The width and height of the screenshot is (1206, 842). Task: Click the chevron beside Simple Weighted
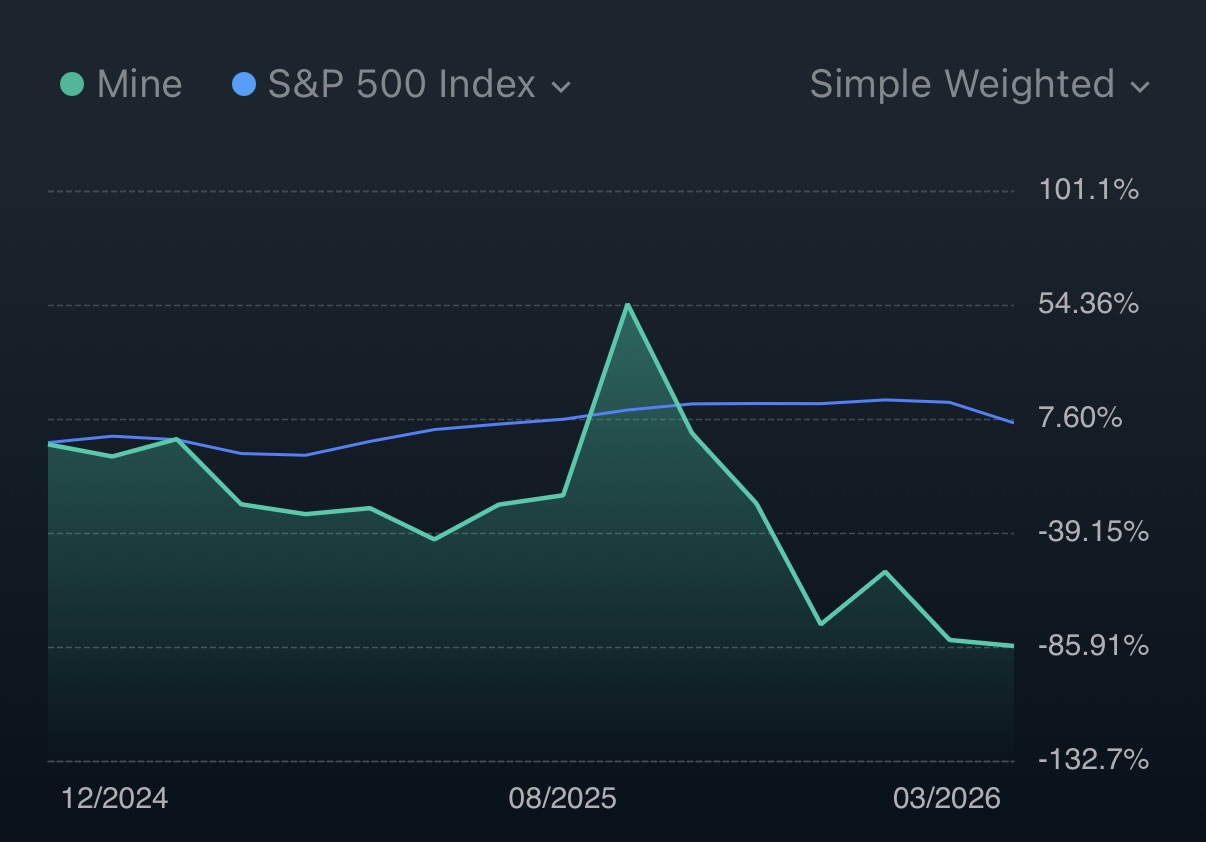(x=1140, y=87)
